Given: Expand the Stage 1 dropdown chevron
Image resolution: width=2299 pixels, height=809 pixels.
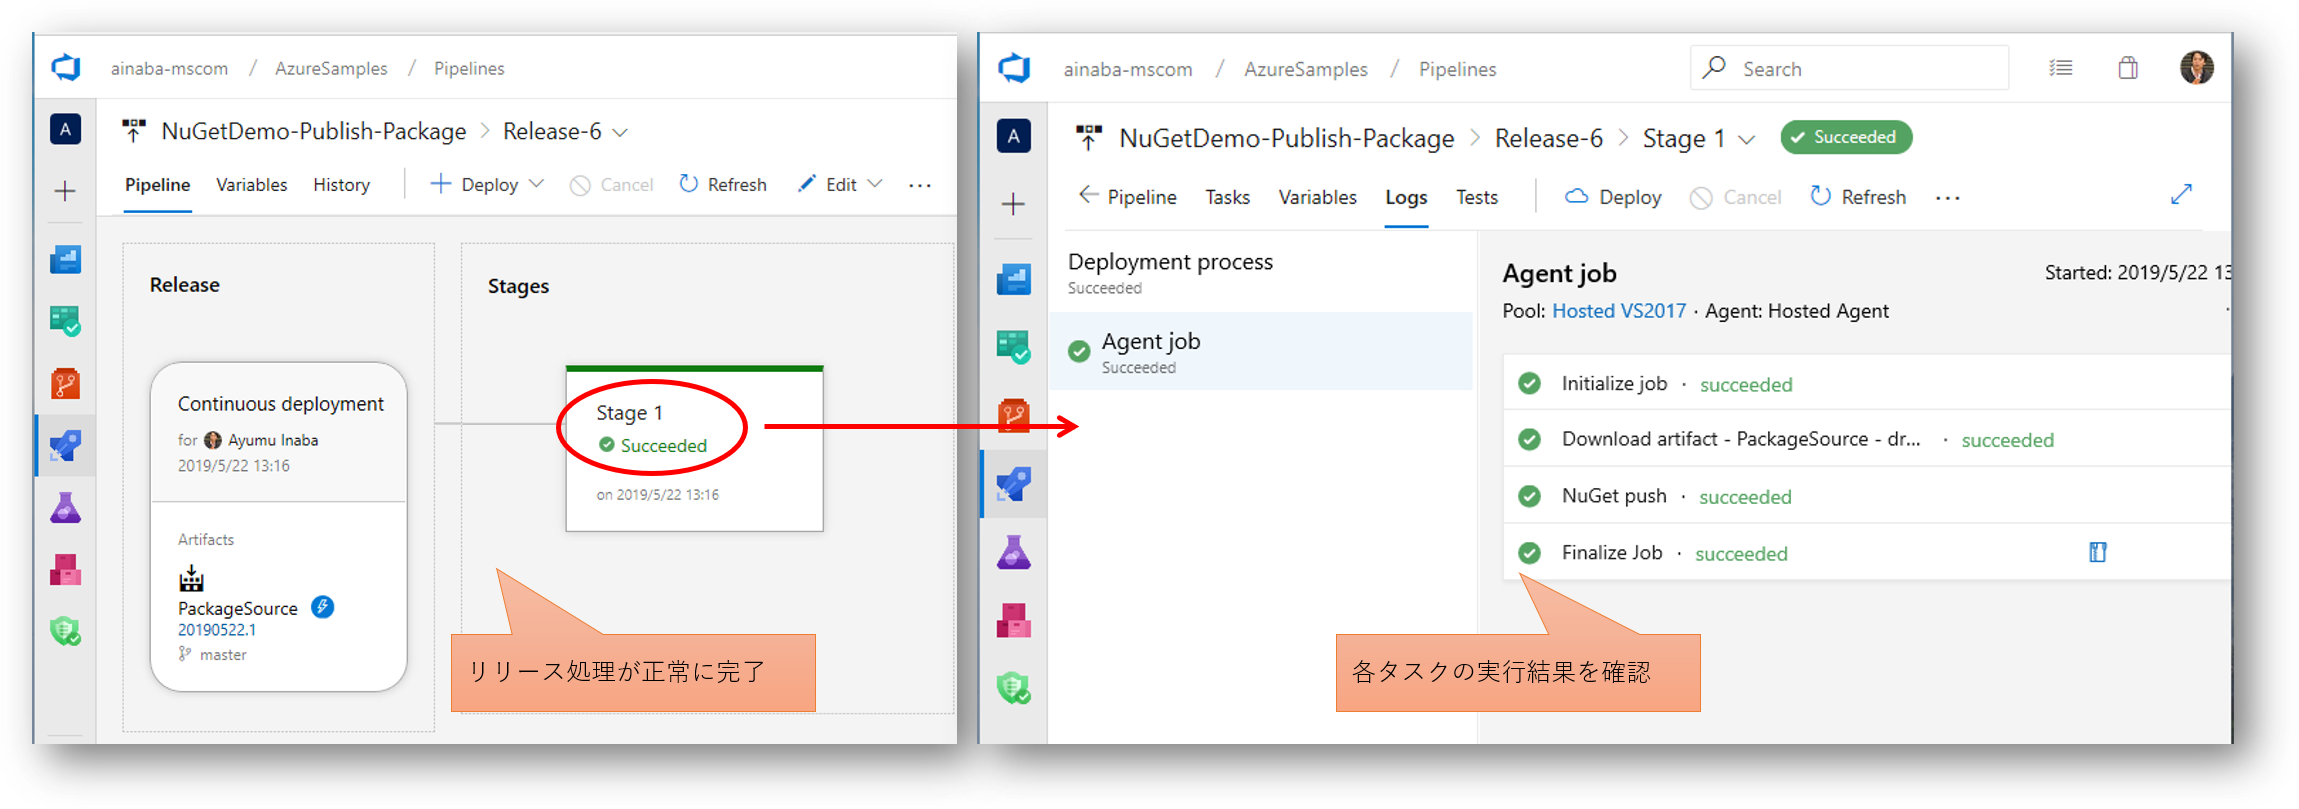Looking at the screenshot, I should pos(1746,139).
